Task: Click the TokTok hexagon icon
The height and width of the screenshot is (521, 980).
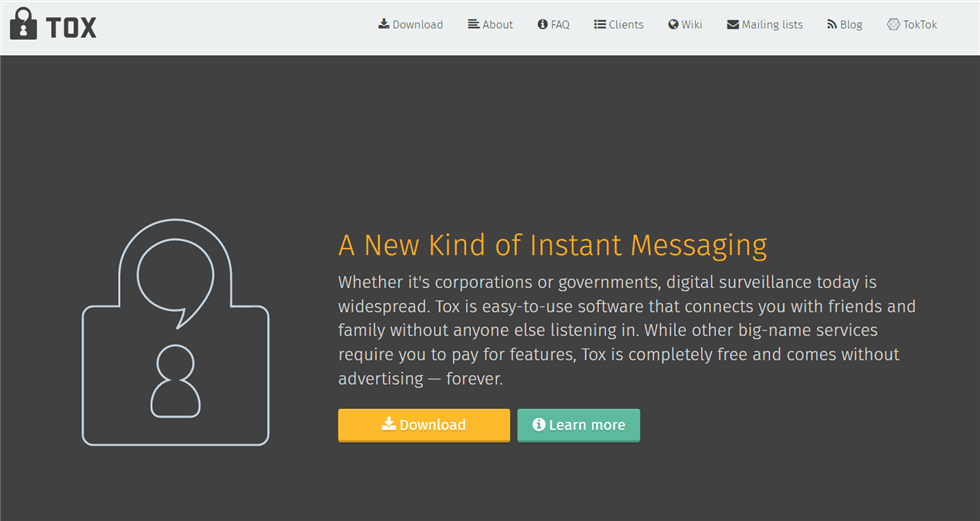Action: pyautogui.click(x=893, y=24)
